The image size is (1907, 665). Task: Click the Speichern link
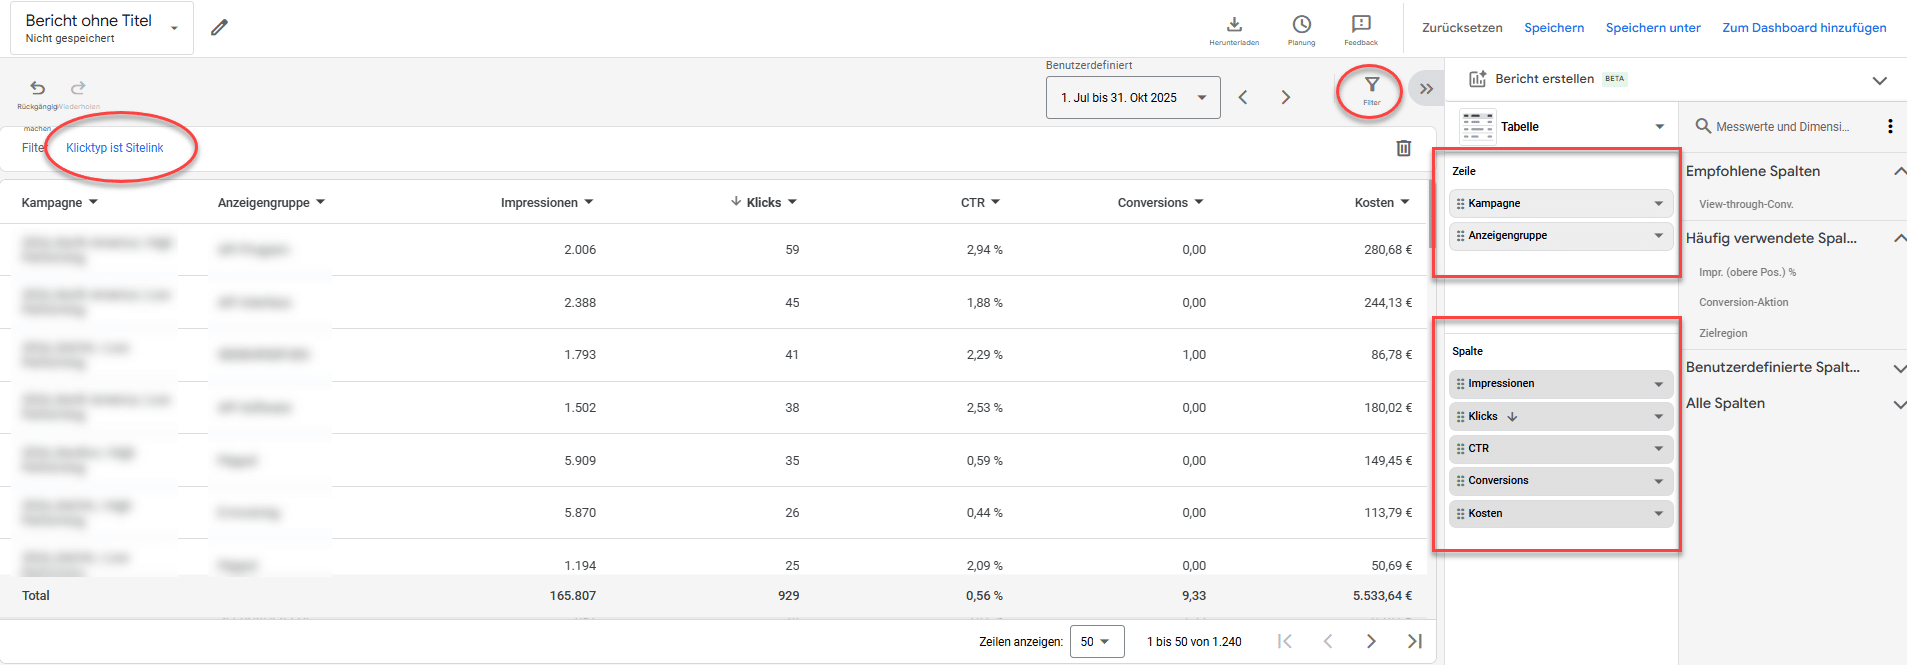pos(1554,28)
